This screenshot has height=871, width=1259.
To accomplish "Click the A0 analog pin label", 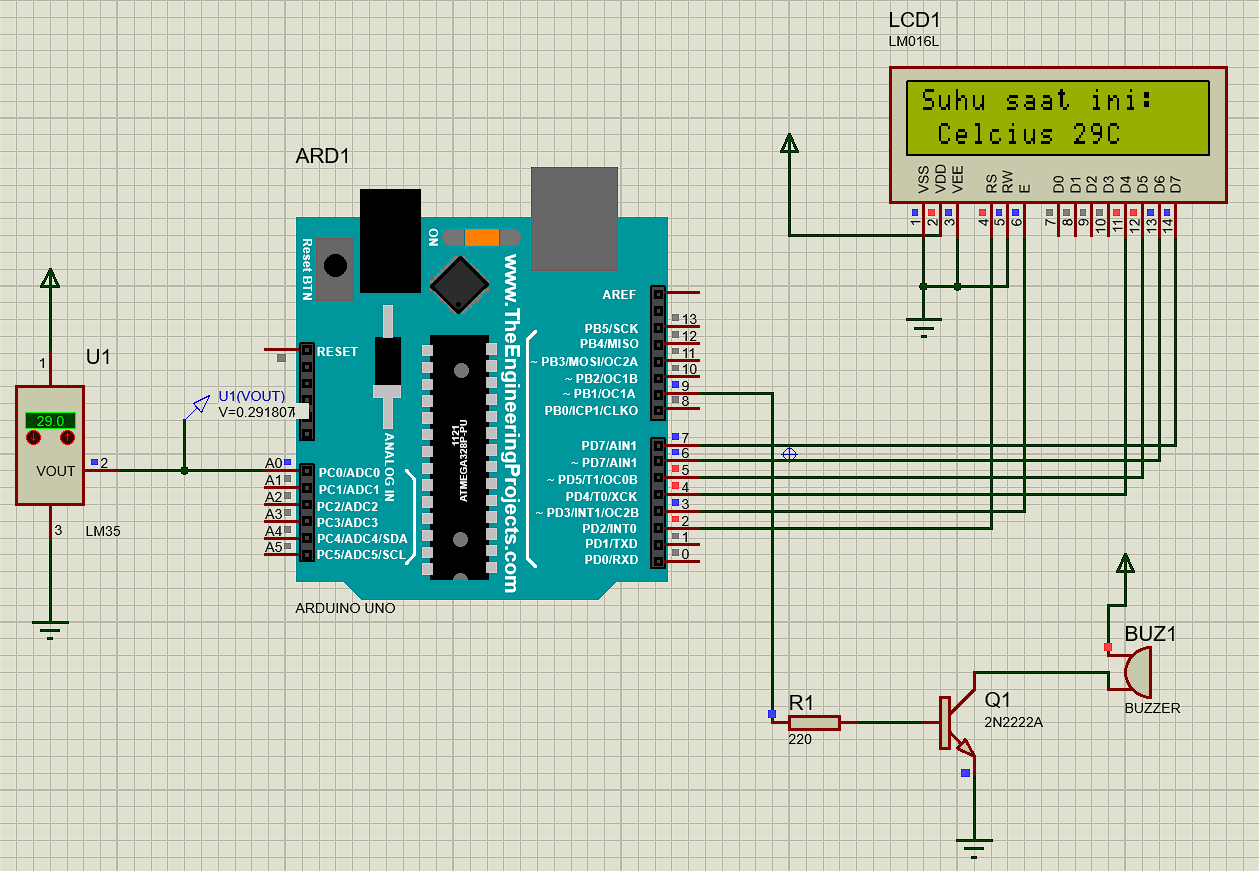I will coord(273,464).
